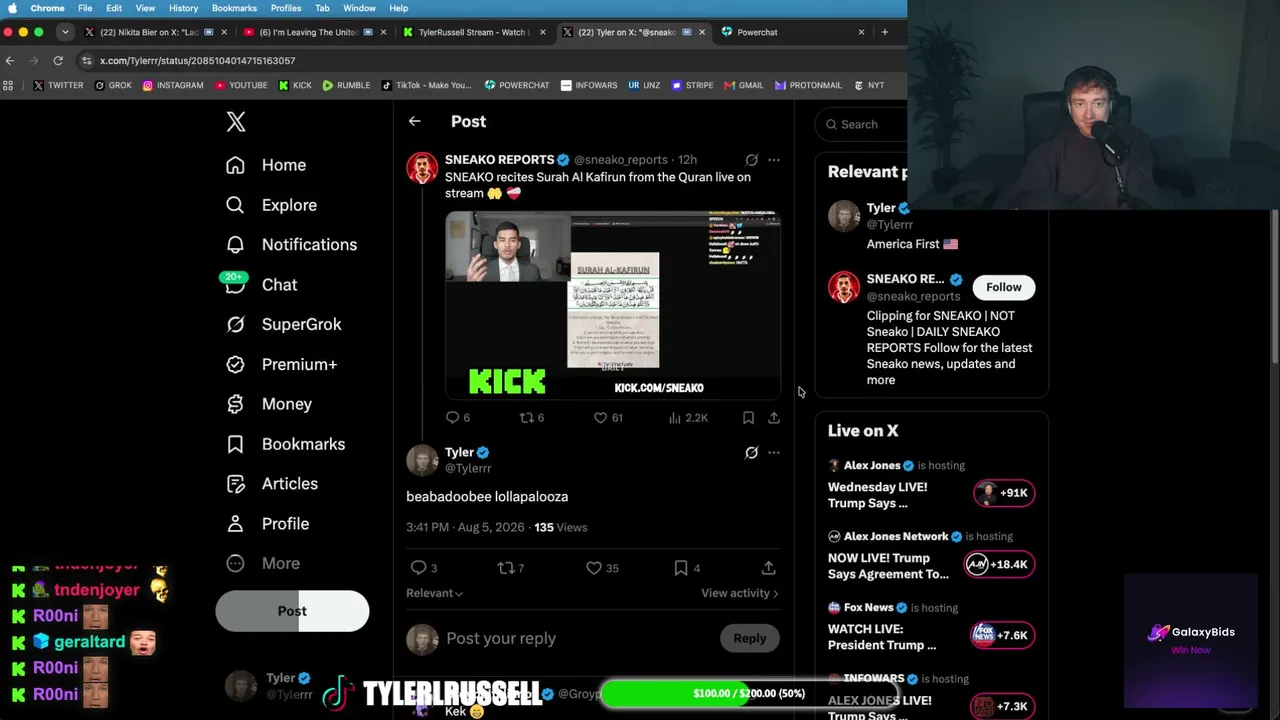Viewport: 1280px width, 720px height.
Task: Open the TWITTER bookmark
Action: [x=58, y=85]
